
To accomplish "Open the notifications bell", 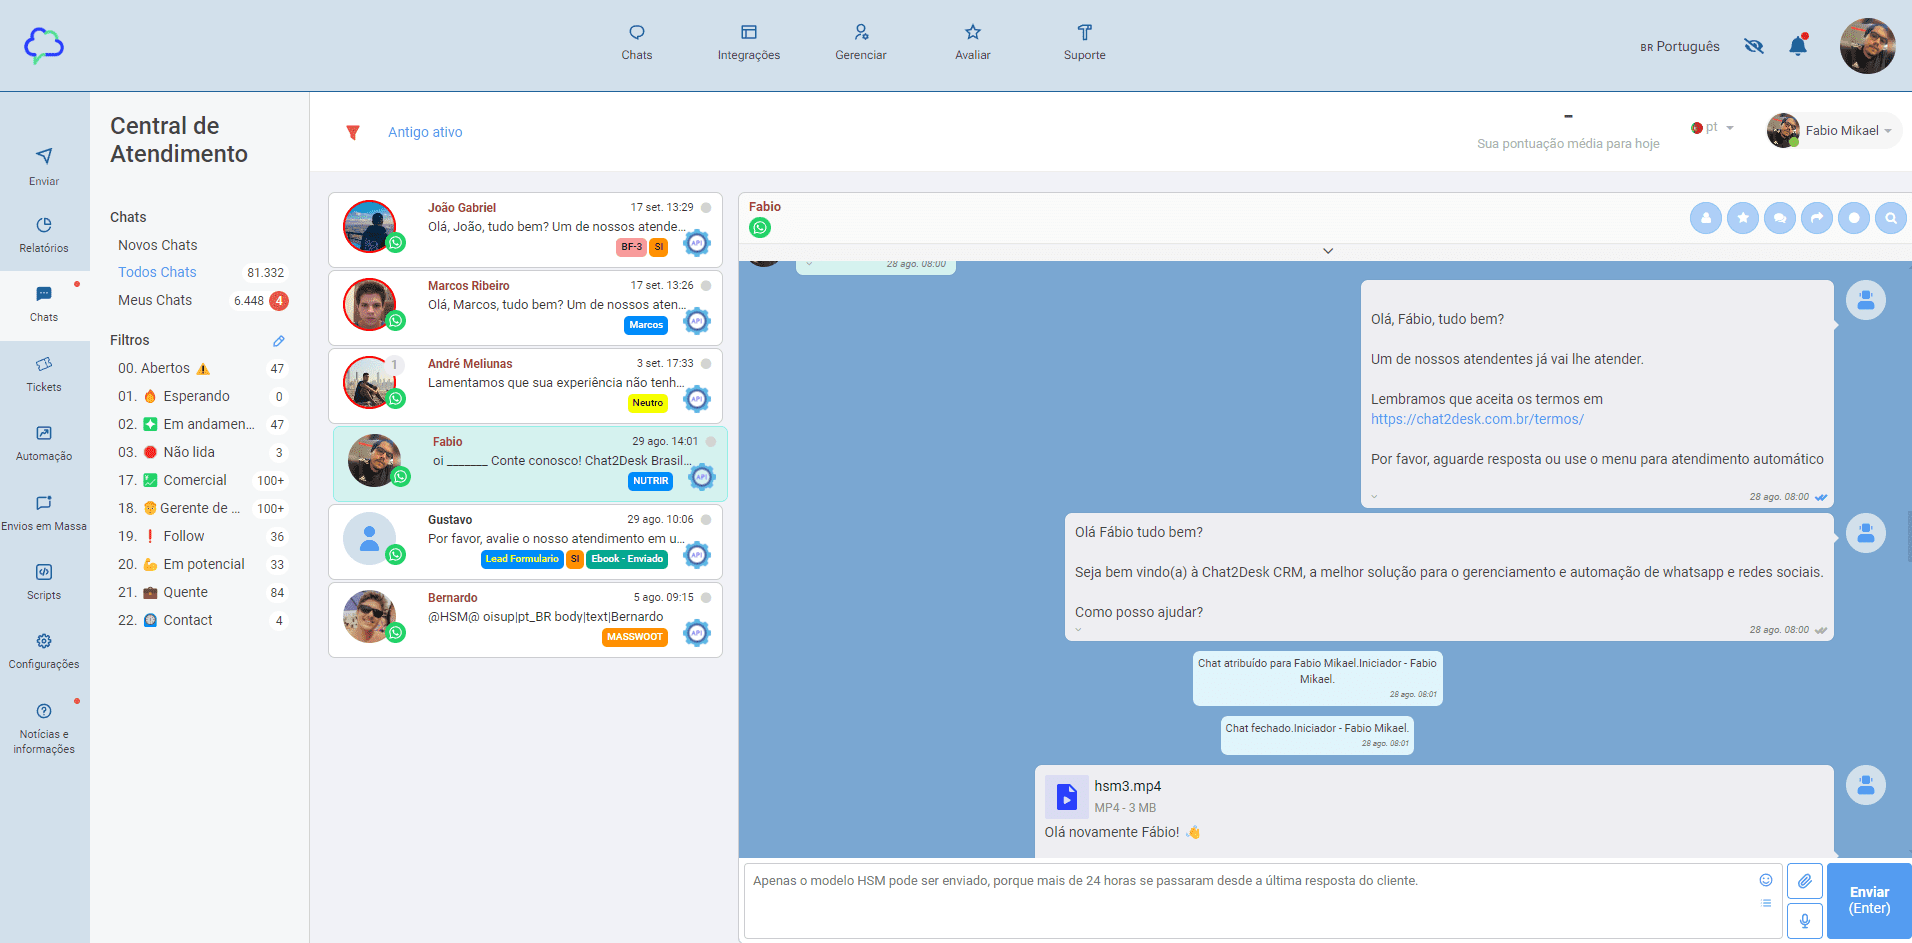I will coord(1798,46).
